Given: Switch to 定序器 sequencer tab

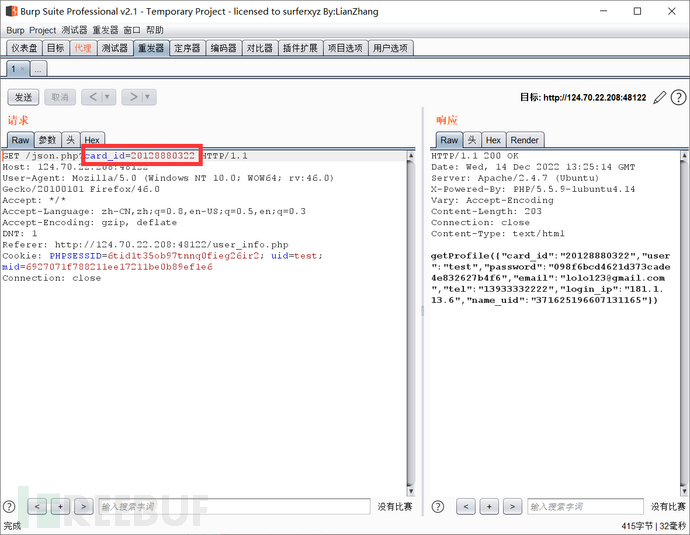Looking at the screenshot, I should [187, 48].
